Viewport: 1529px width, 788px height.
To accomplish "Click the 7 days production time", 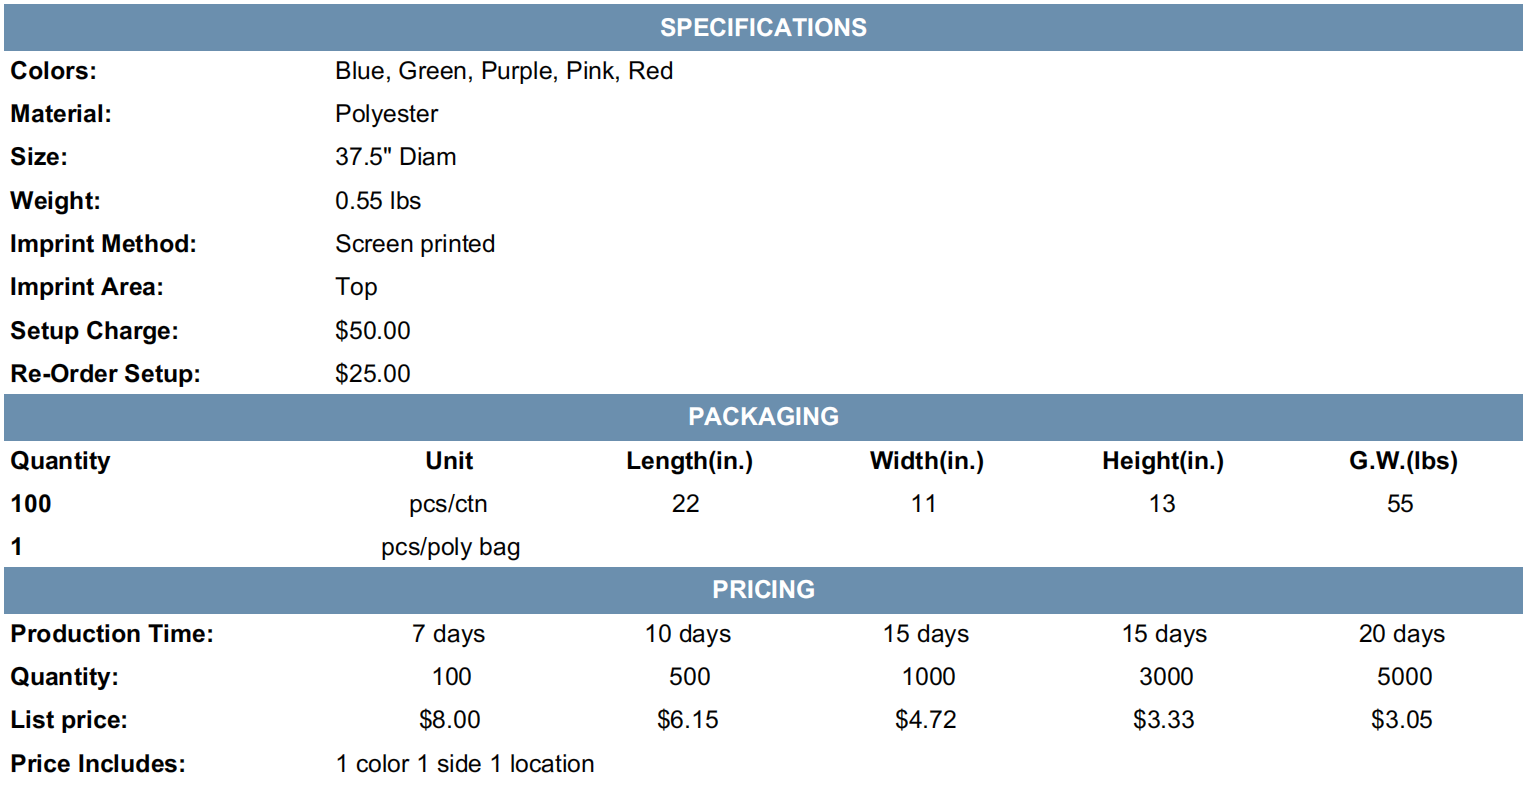I will click(x=448, y=634).
